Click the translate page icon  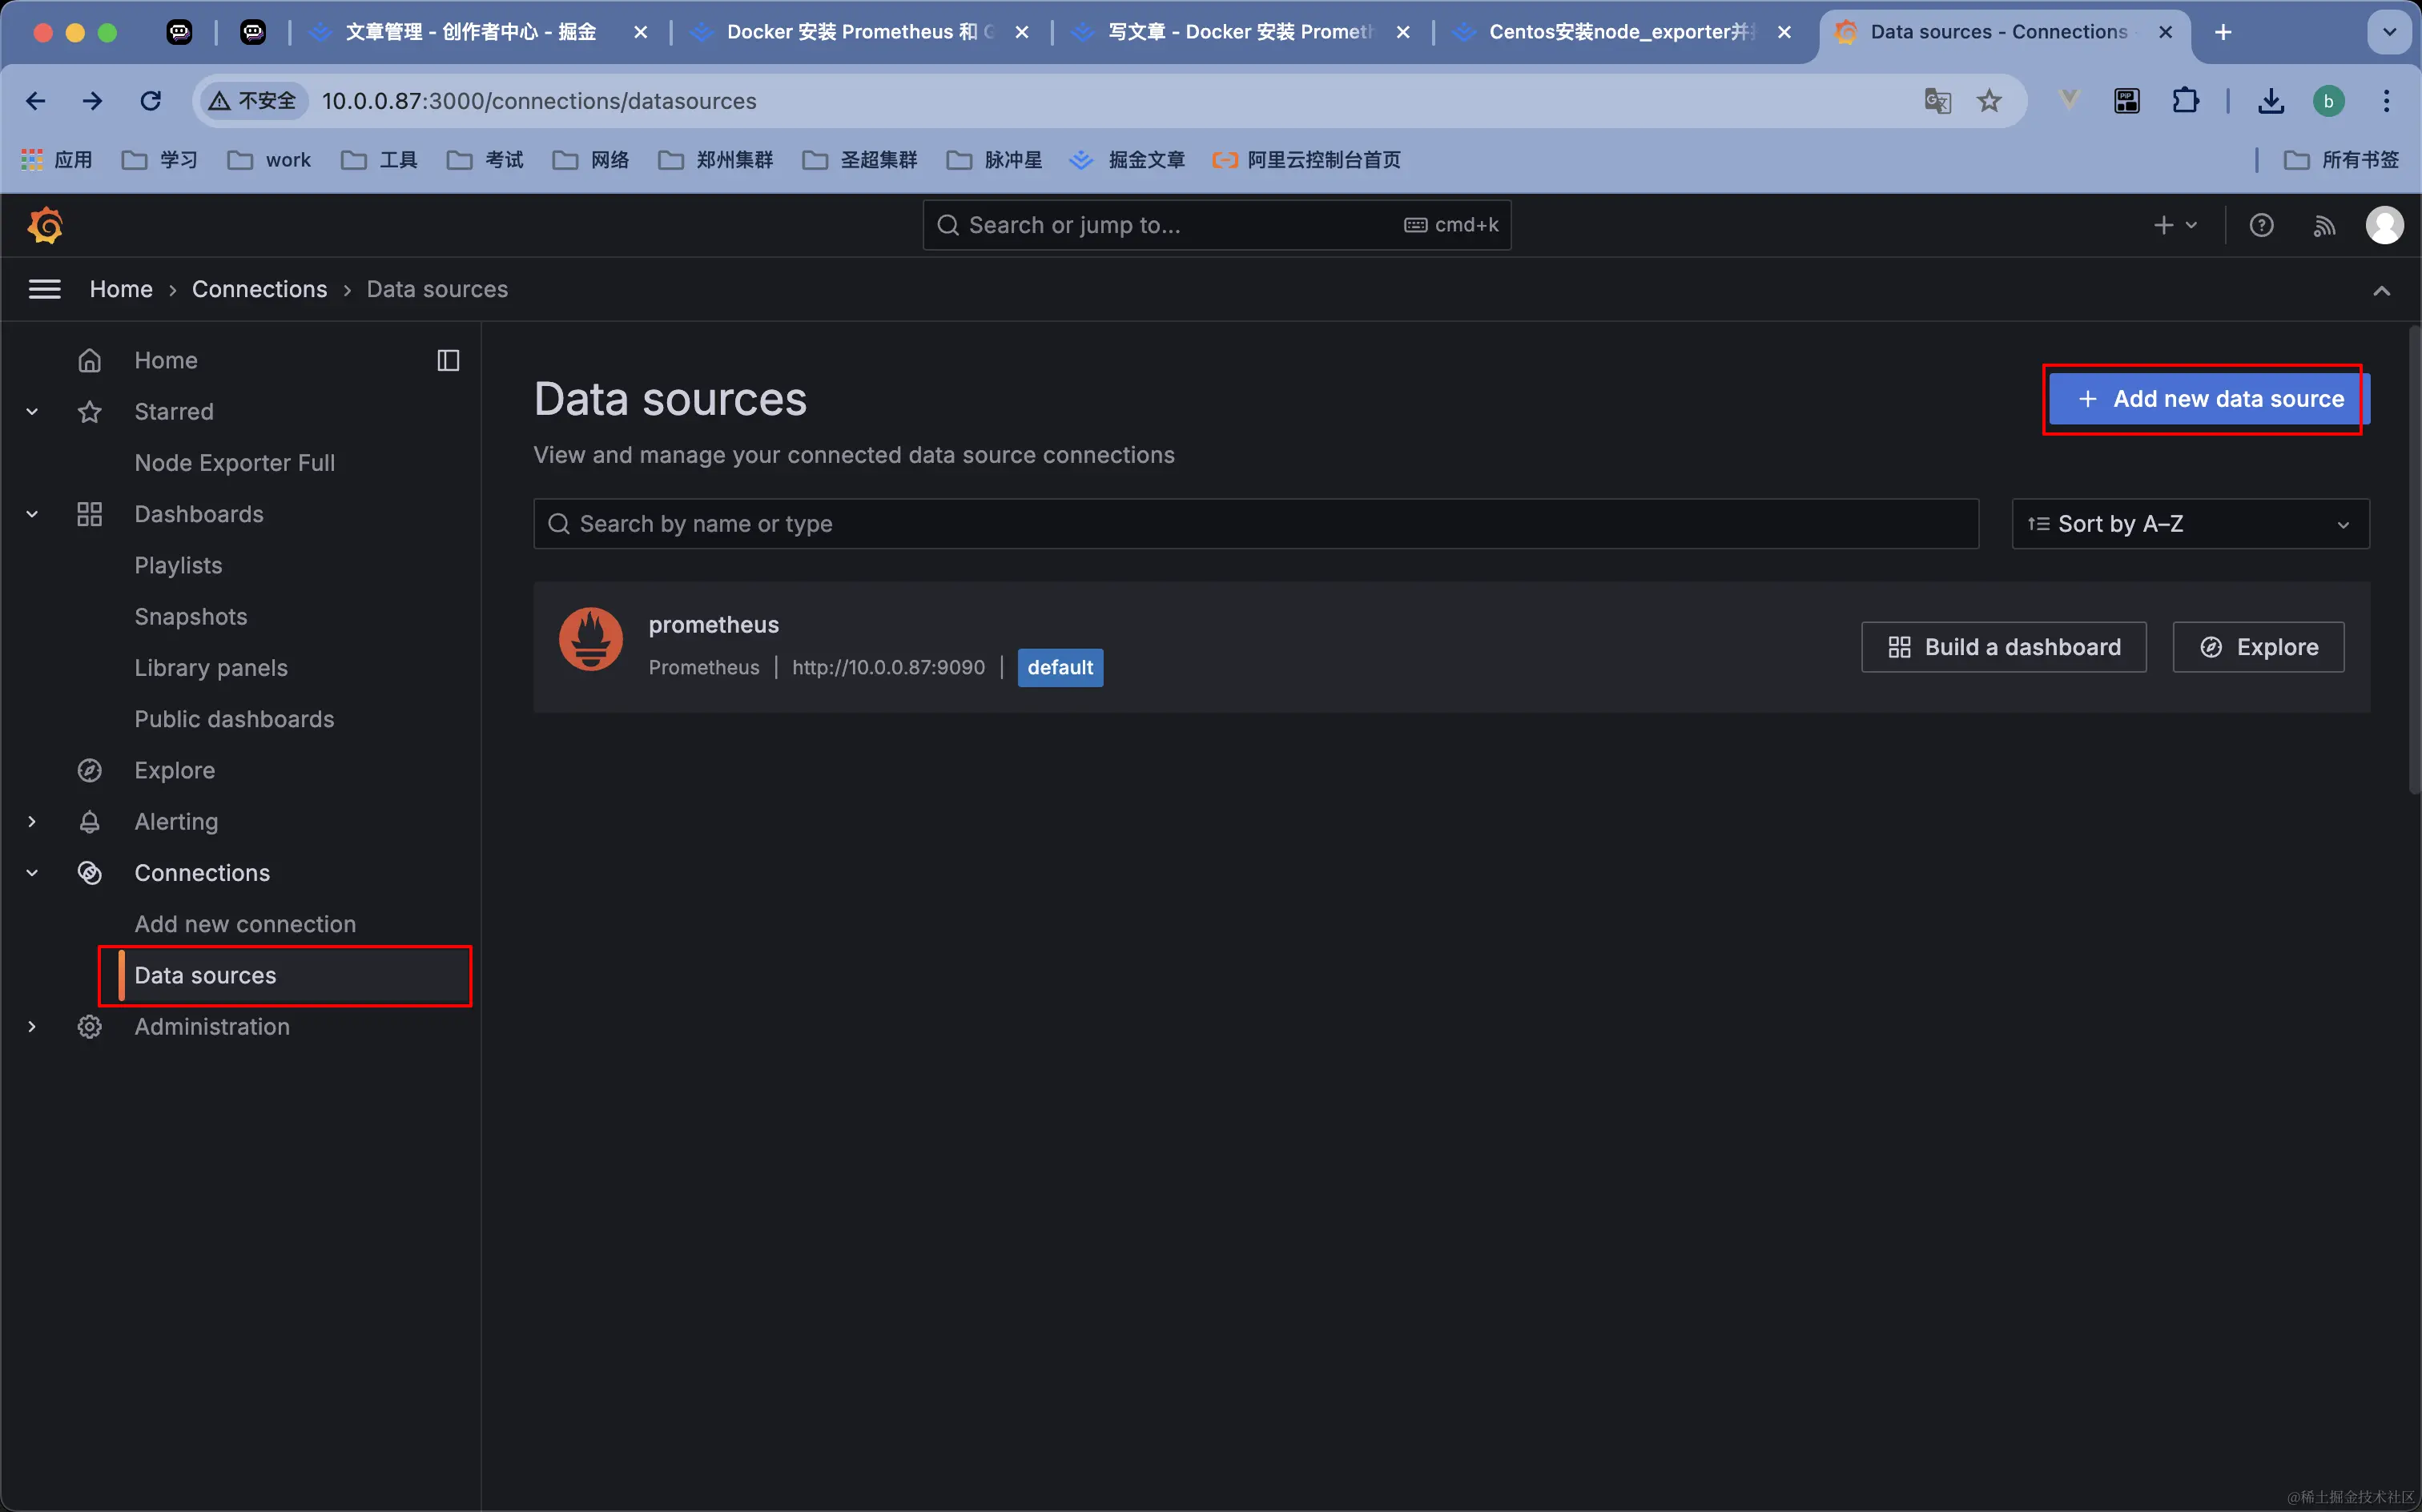1937,101
